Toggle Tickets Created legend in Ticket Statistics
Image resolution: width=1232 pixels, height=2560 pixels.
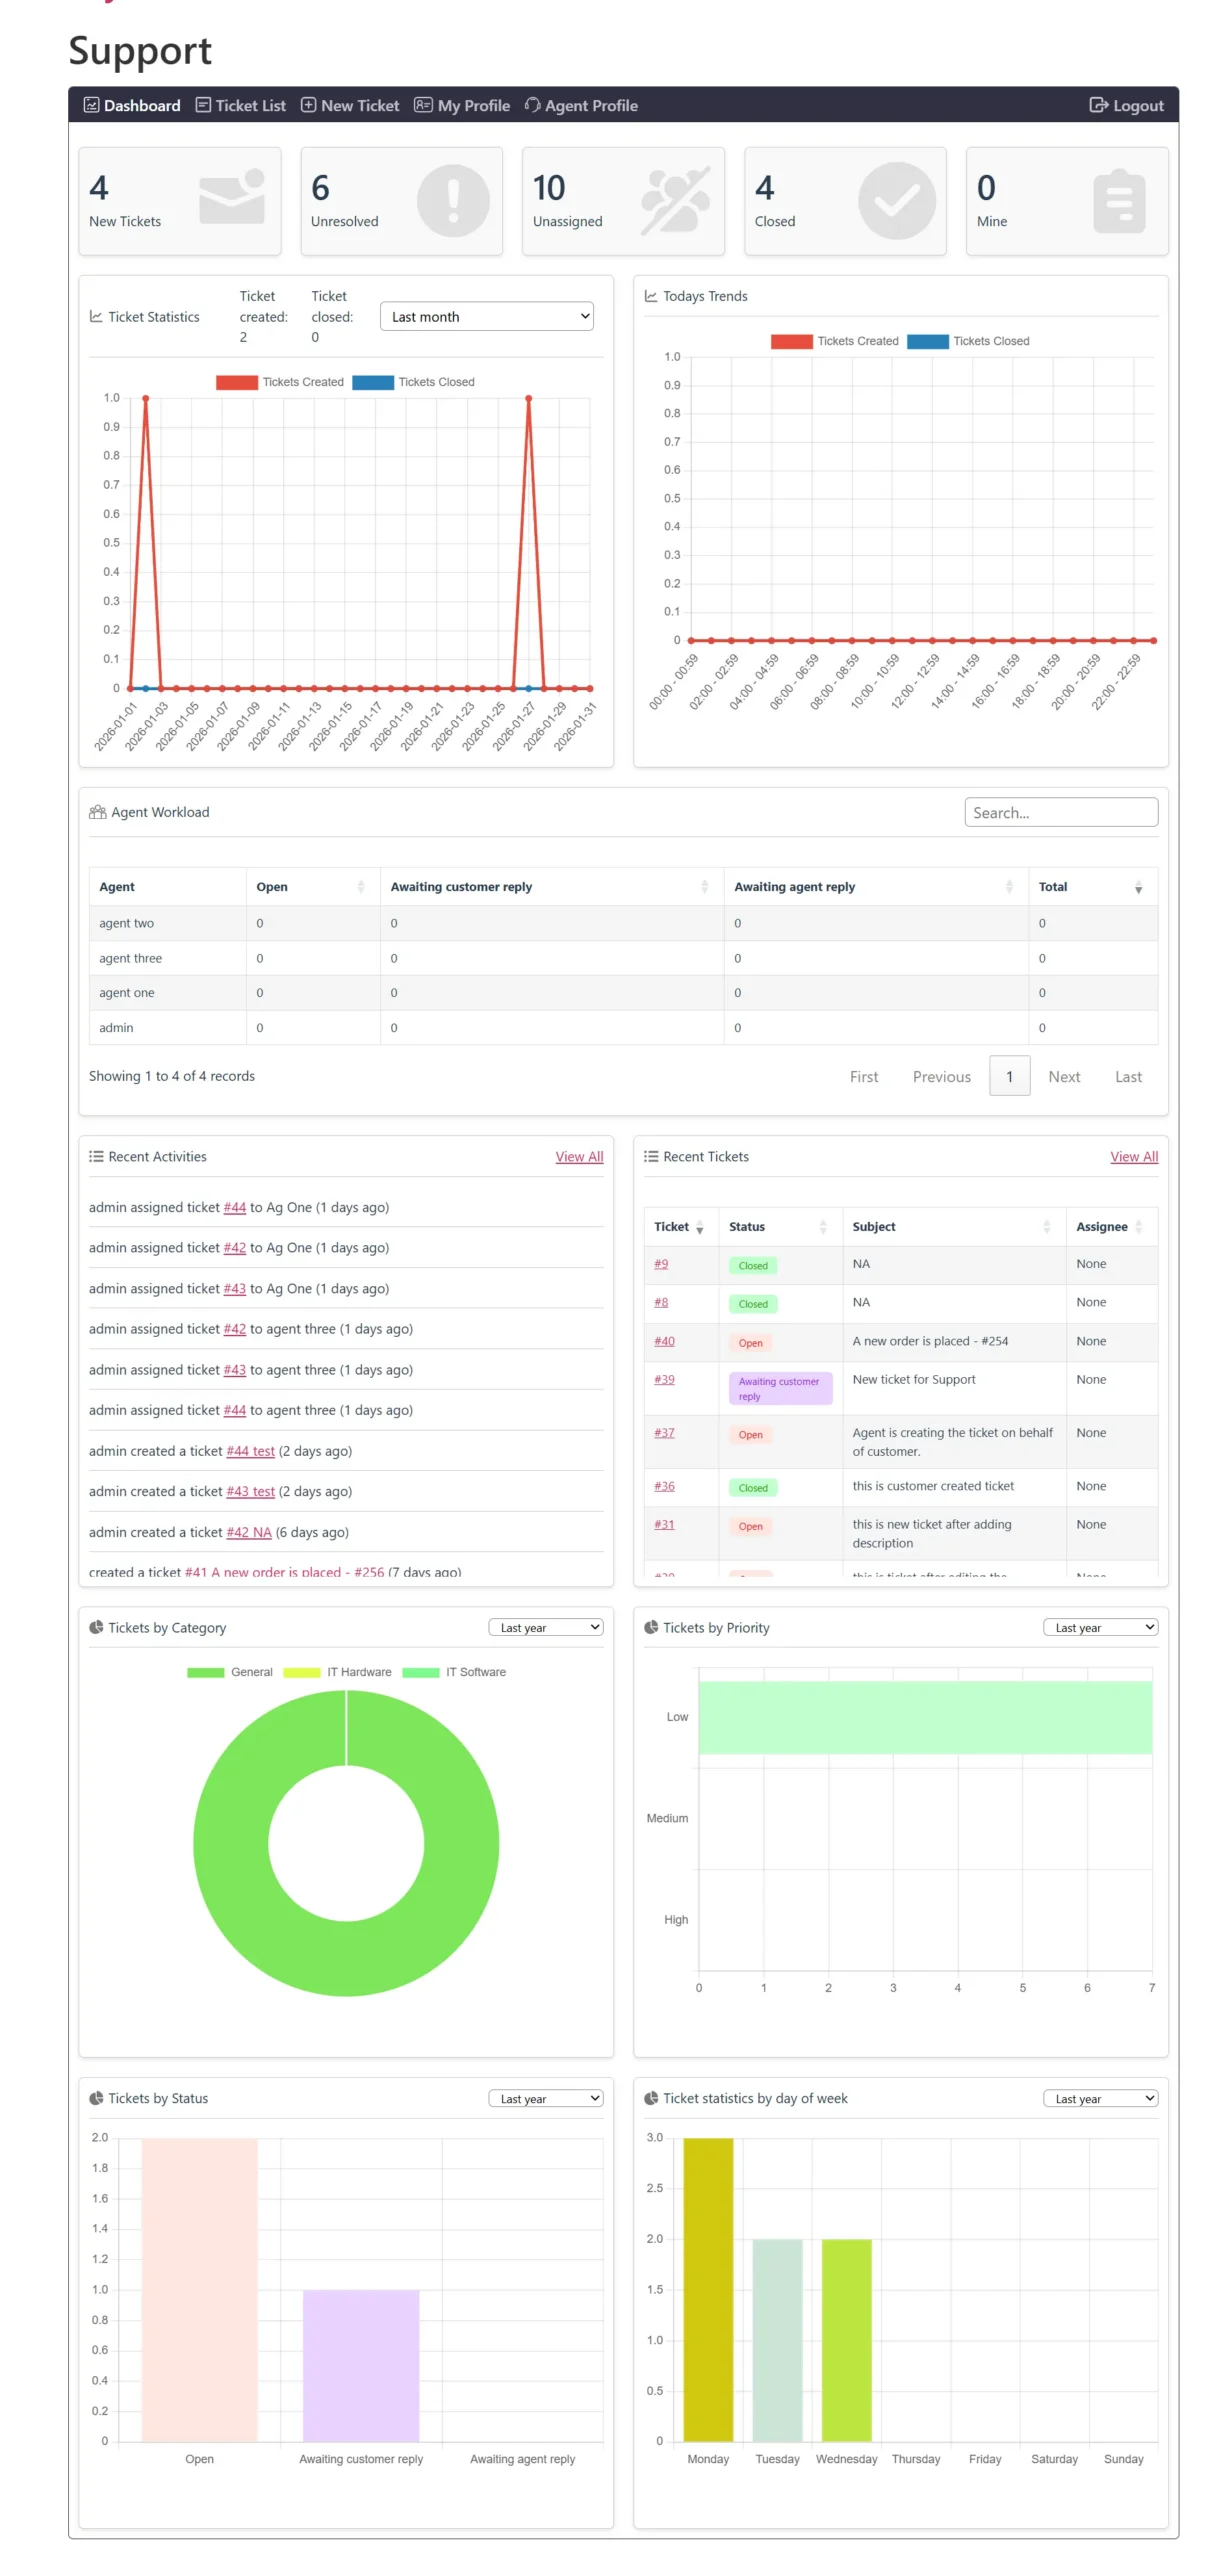(237, 382)
